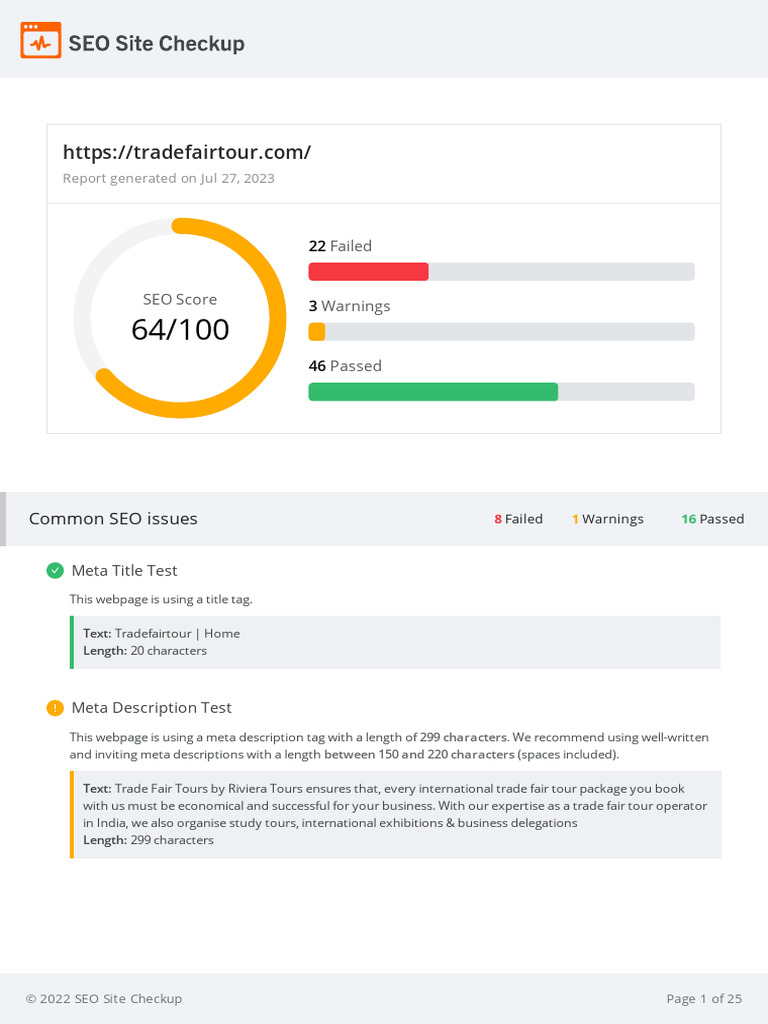The image size is (768, 1024).
Task: Click the Page 1 of 25 indicator
Action: [704, 999]
